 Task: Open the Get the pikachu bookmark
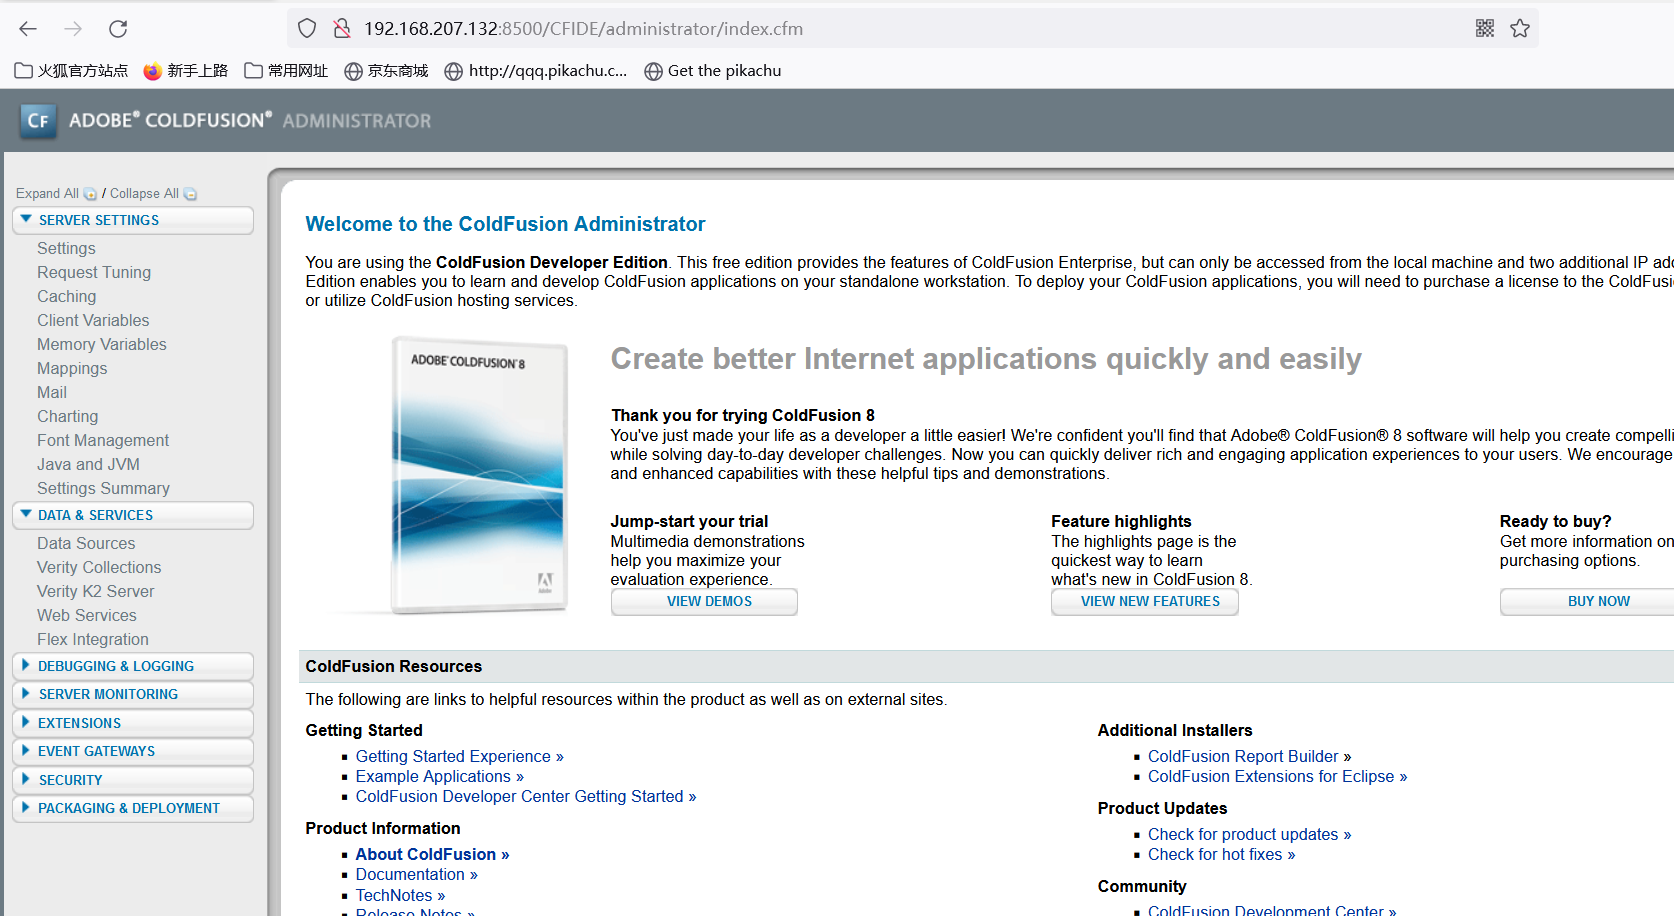[713, 71]
